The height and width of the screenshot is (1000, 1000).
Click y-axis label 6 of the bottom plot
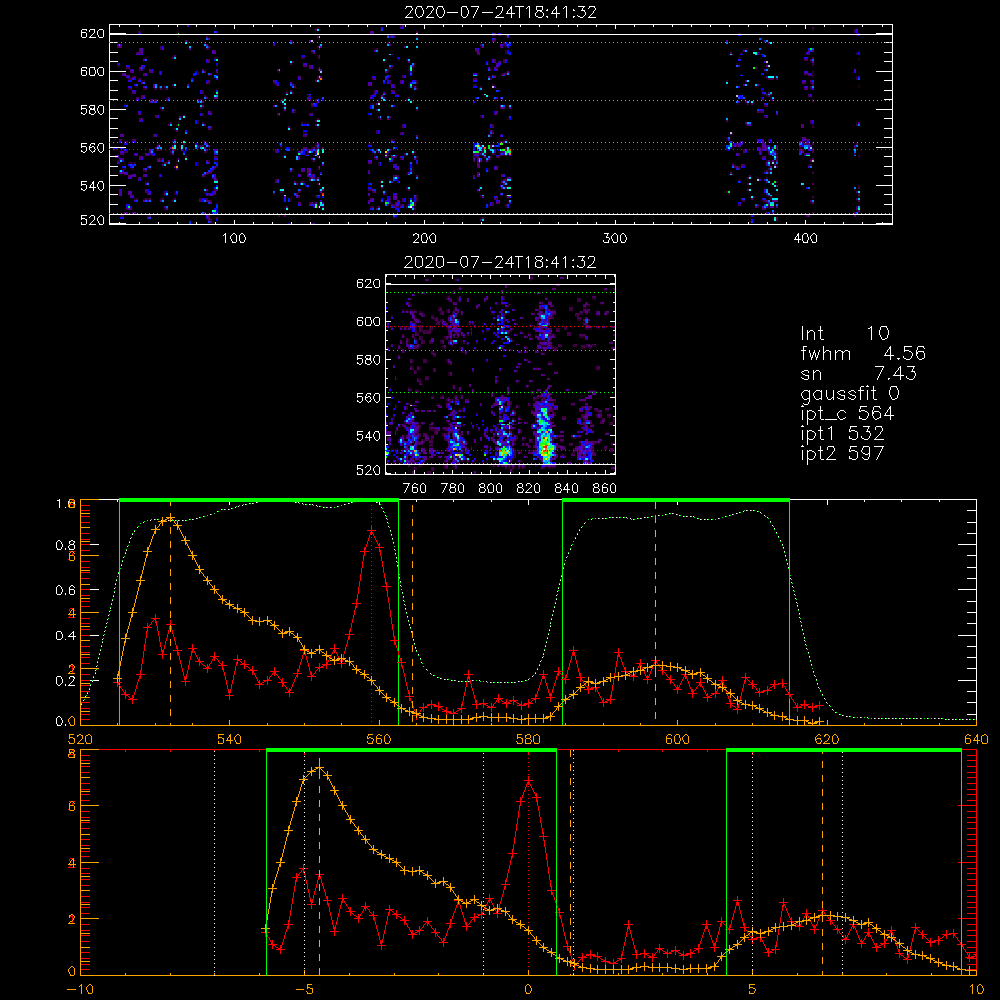click(71, 807)
